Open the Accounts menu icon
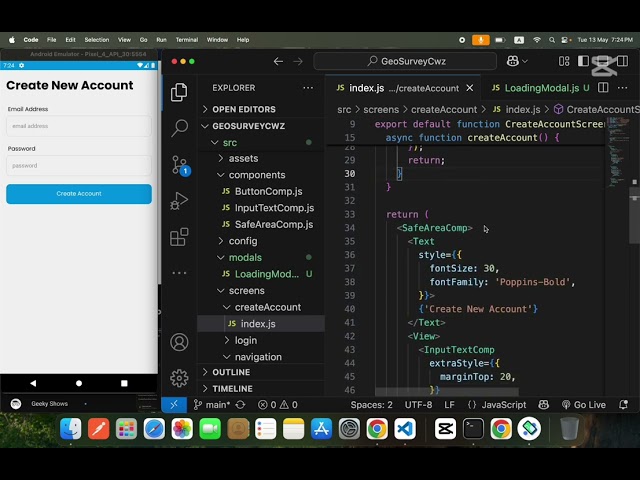 click(x=179, y=342)
